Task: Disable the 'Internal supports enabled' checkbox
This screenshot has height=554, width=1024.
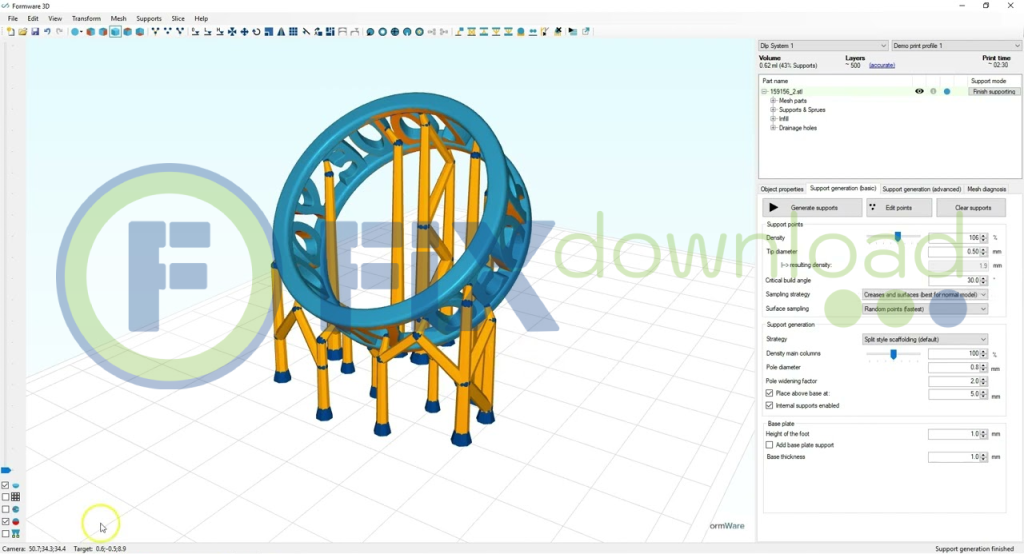Action: 769,406
